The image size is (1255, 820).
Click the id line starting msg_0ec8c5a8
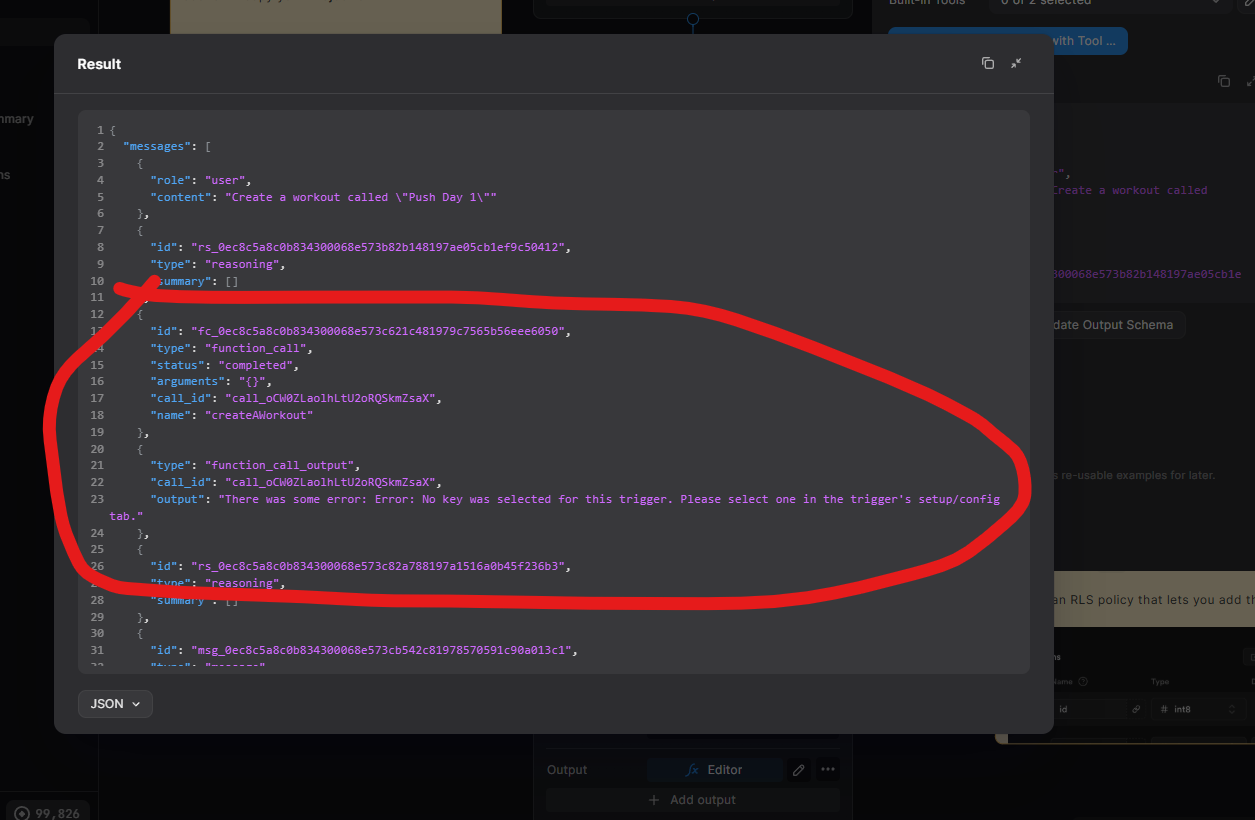pos(364,650)
